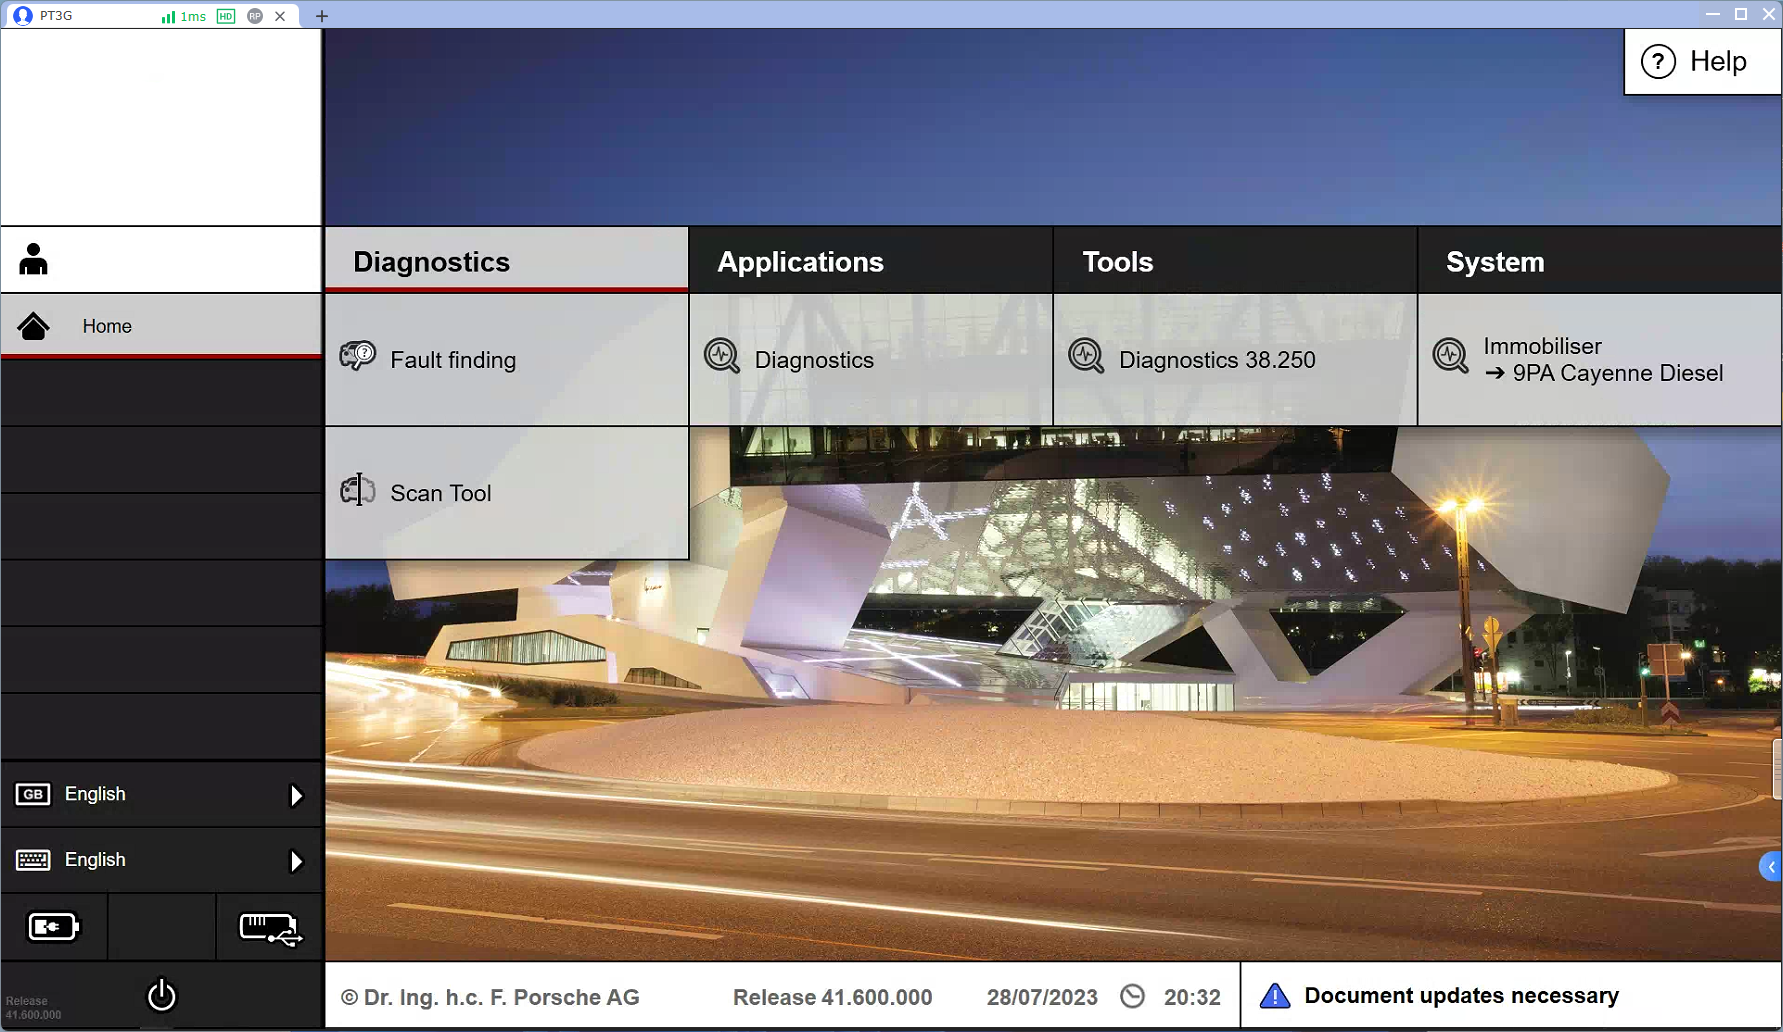Click the power shutdown icon
This screenshot has height=1032, width=1783.
[x=161, y=995]
